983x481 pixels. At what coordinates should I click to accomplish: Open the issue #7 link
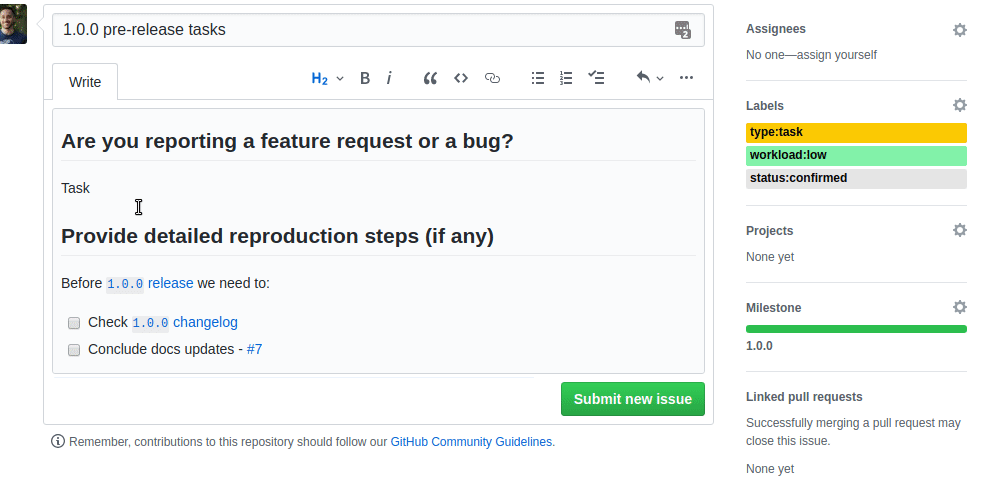point(255,349)
